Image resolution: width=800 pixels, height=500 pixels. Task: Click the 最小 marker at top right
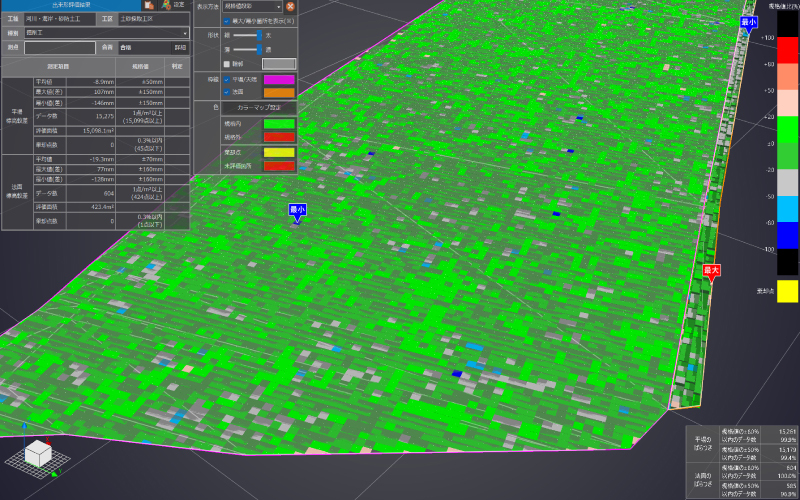point(749,22)
